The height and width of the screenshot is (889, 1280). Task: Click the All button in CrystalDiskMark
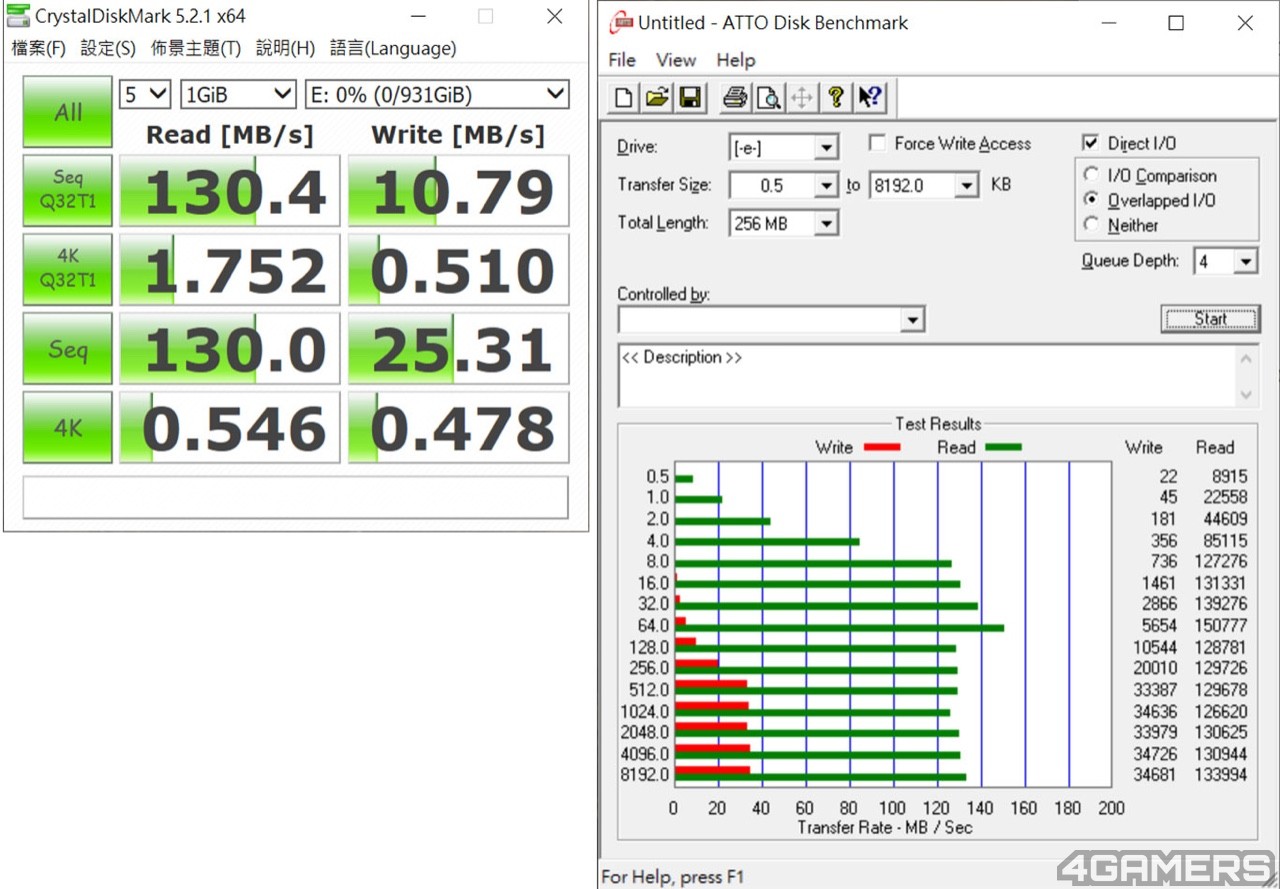coord(68,112)
